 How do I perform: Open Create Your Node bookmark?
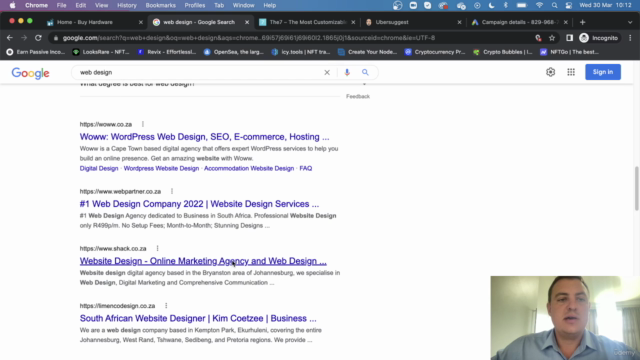(x=368, y=52)
